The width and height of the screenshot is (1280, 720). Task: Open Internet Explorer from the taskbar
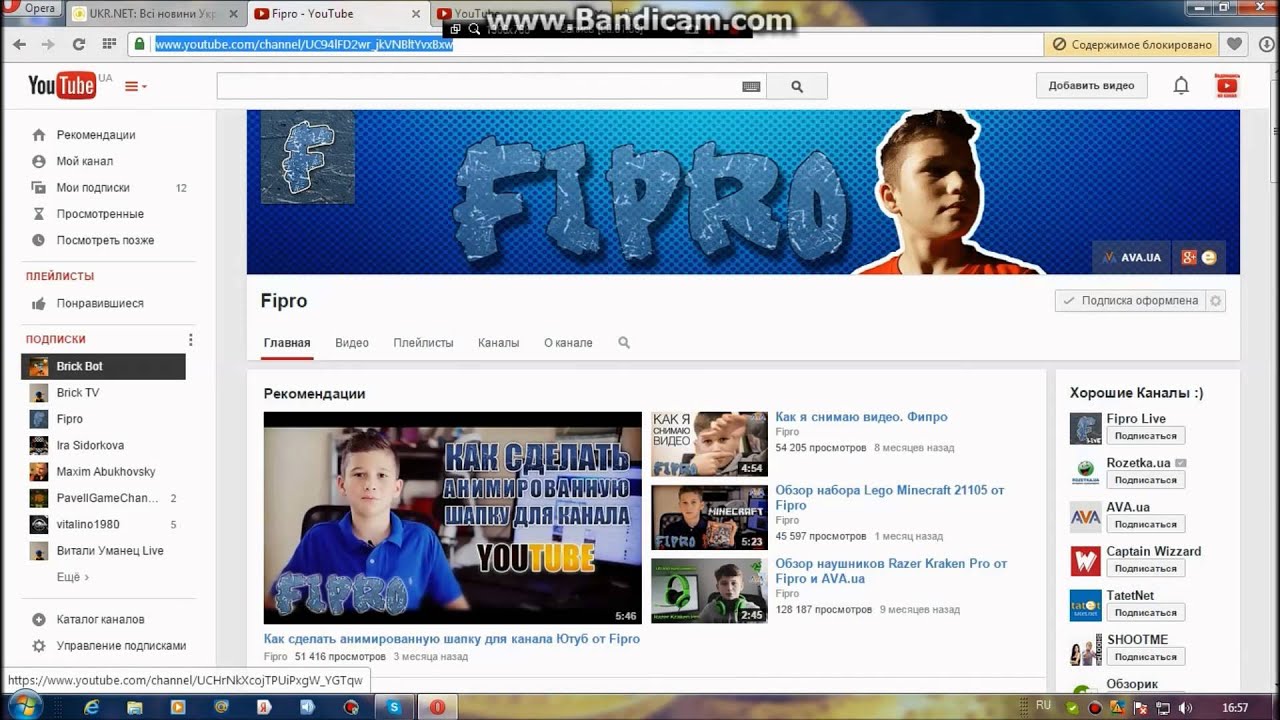[92, 707]
